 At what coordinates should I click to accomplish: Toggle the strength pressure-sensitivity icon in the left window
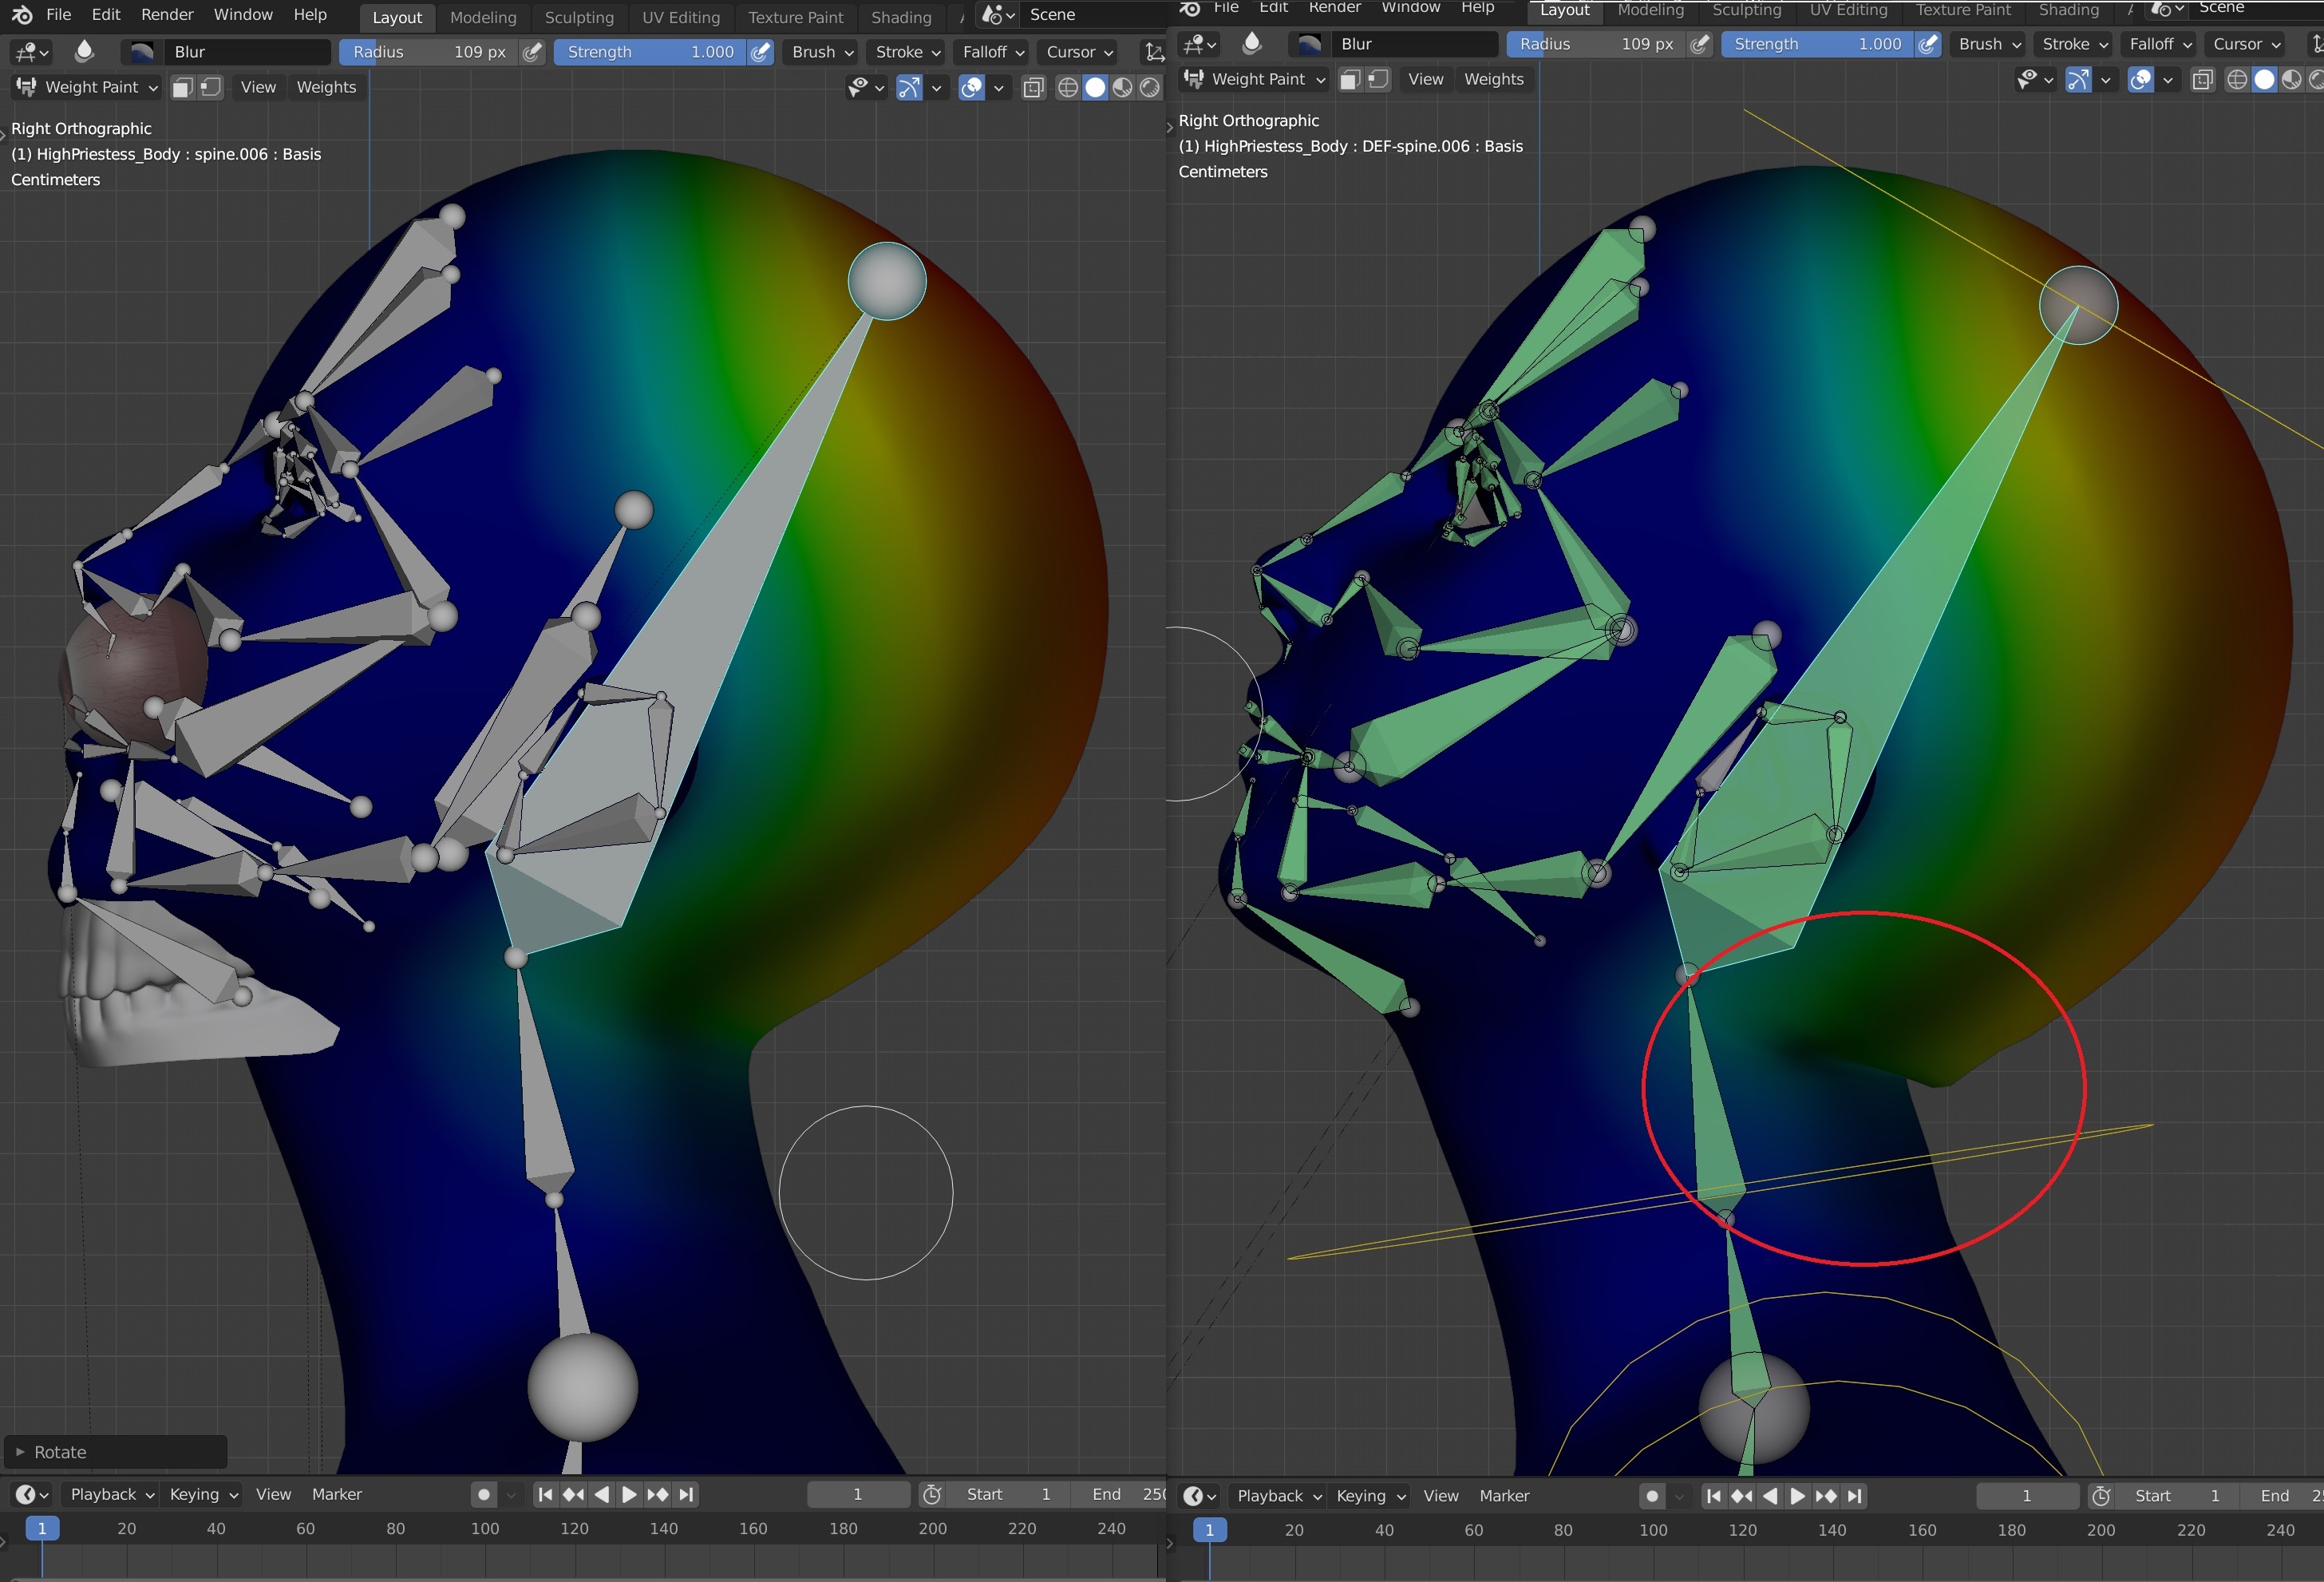pyautogui.click(x=761, y=52)
